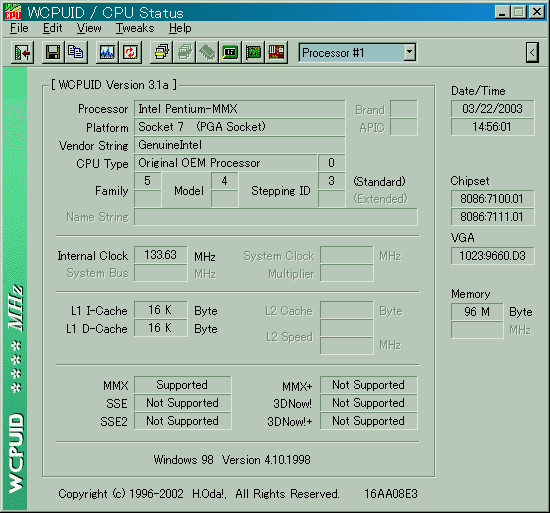The image size is (550, 513).
Task: Click the Exit door icon in toolbar
Action: [22, 53]
